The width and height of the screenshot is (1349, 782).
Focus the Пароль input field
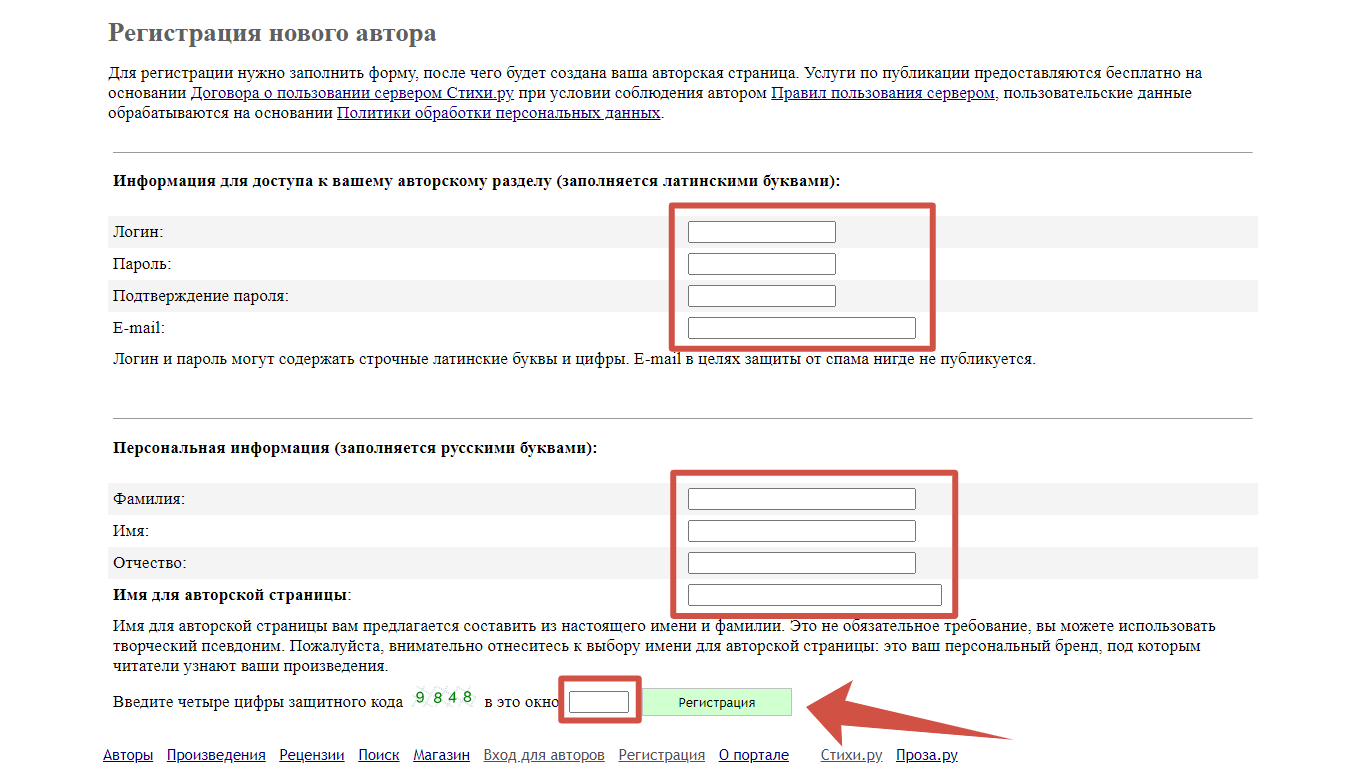[761, 264]
